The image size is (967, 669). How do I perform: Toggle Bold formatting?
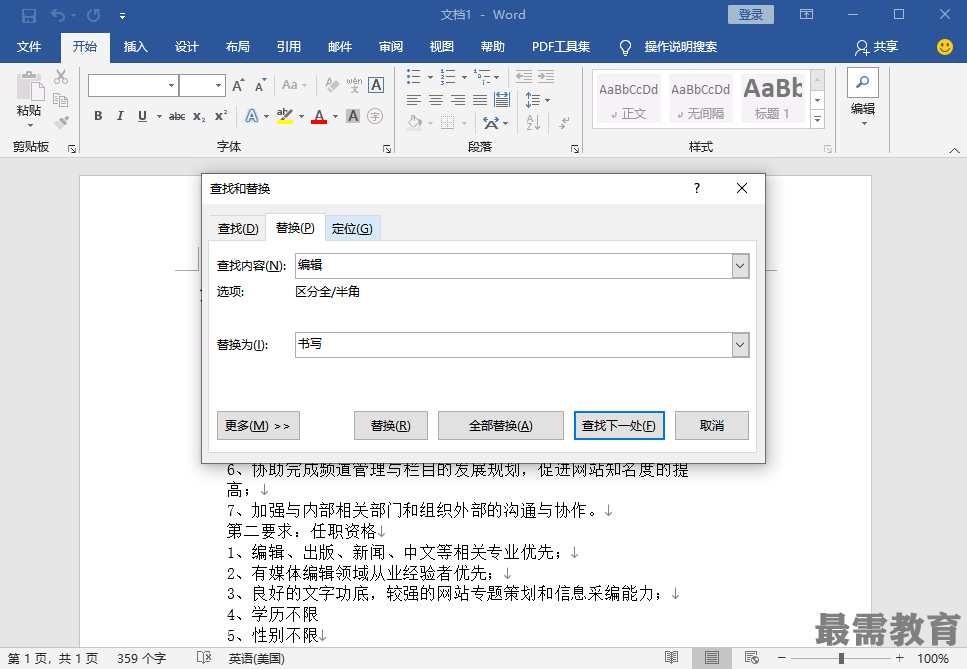click(98, 116)
